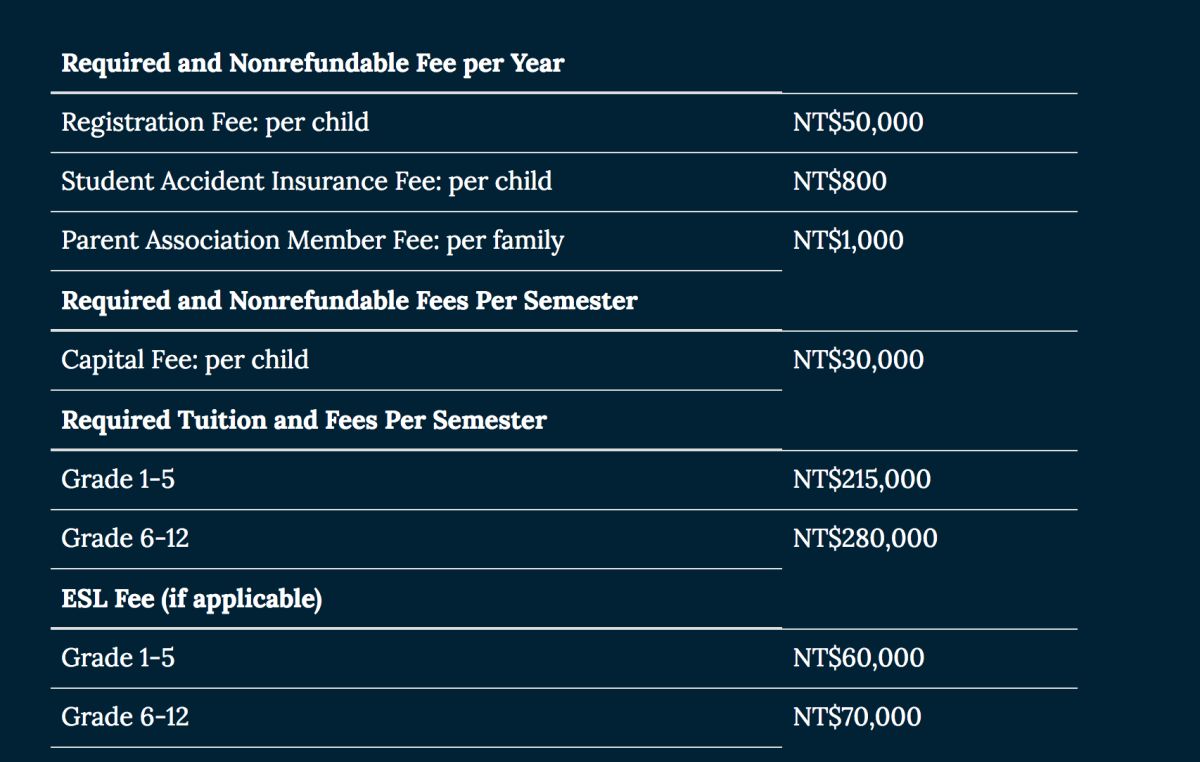Viewport: 1200px width, 762px height.
Task: Click the NT$30,000 capital fee amount
Action: click(858, 360)
